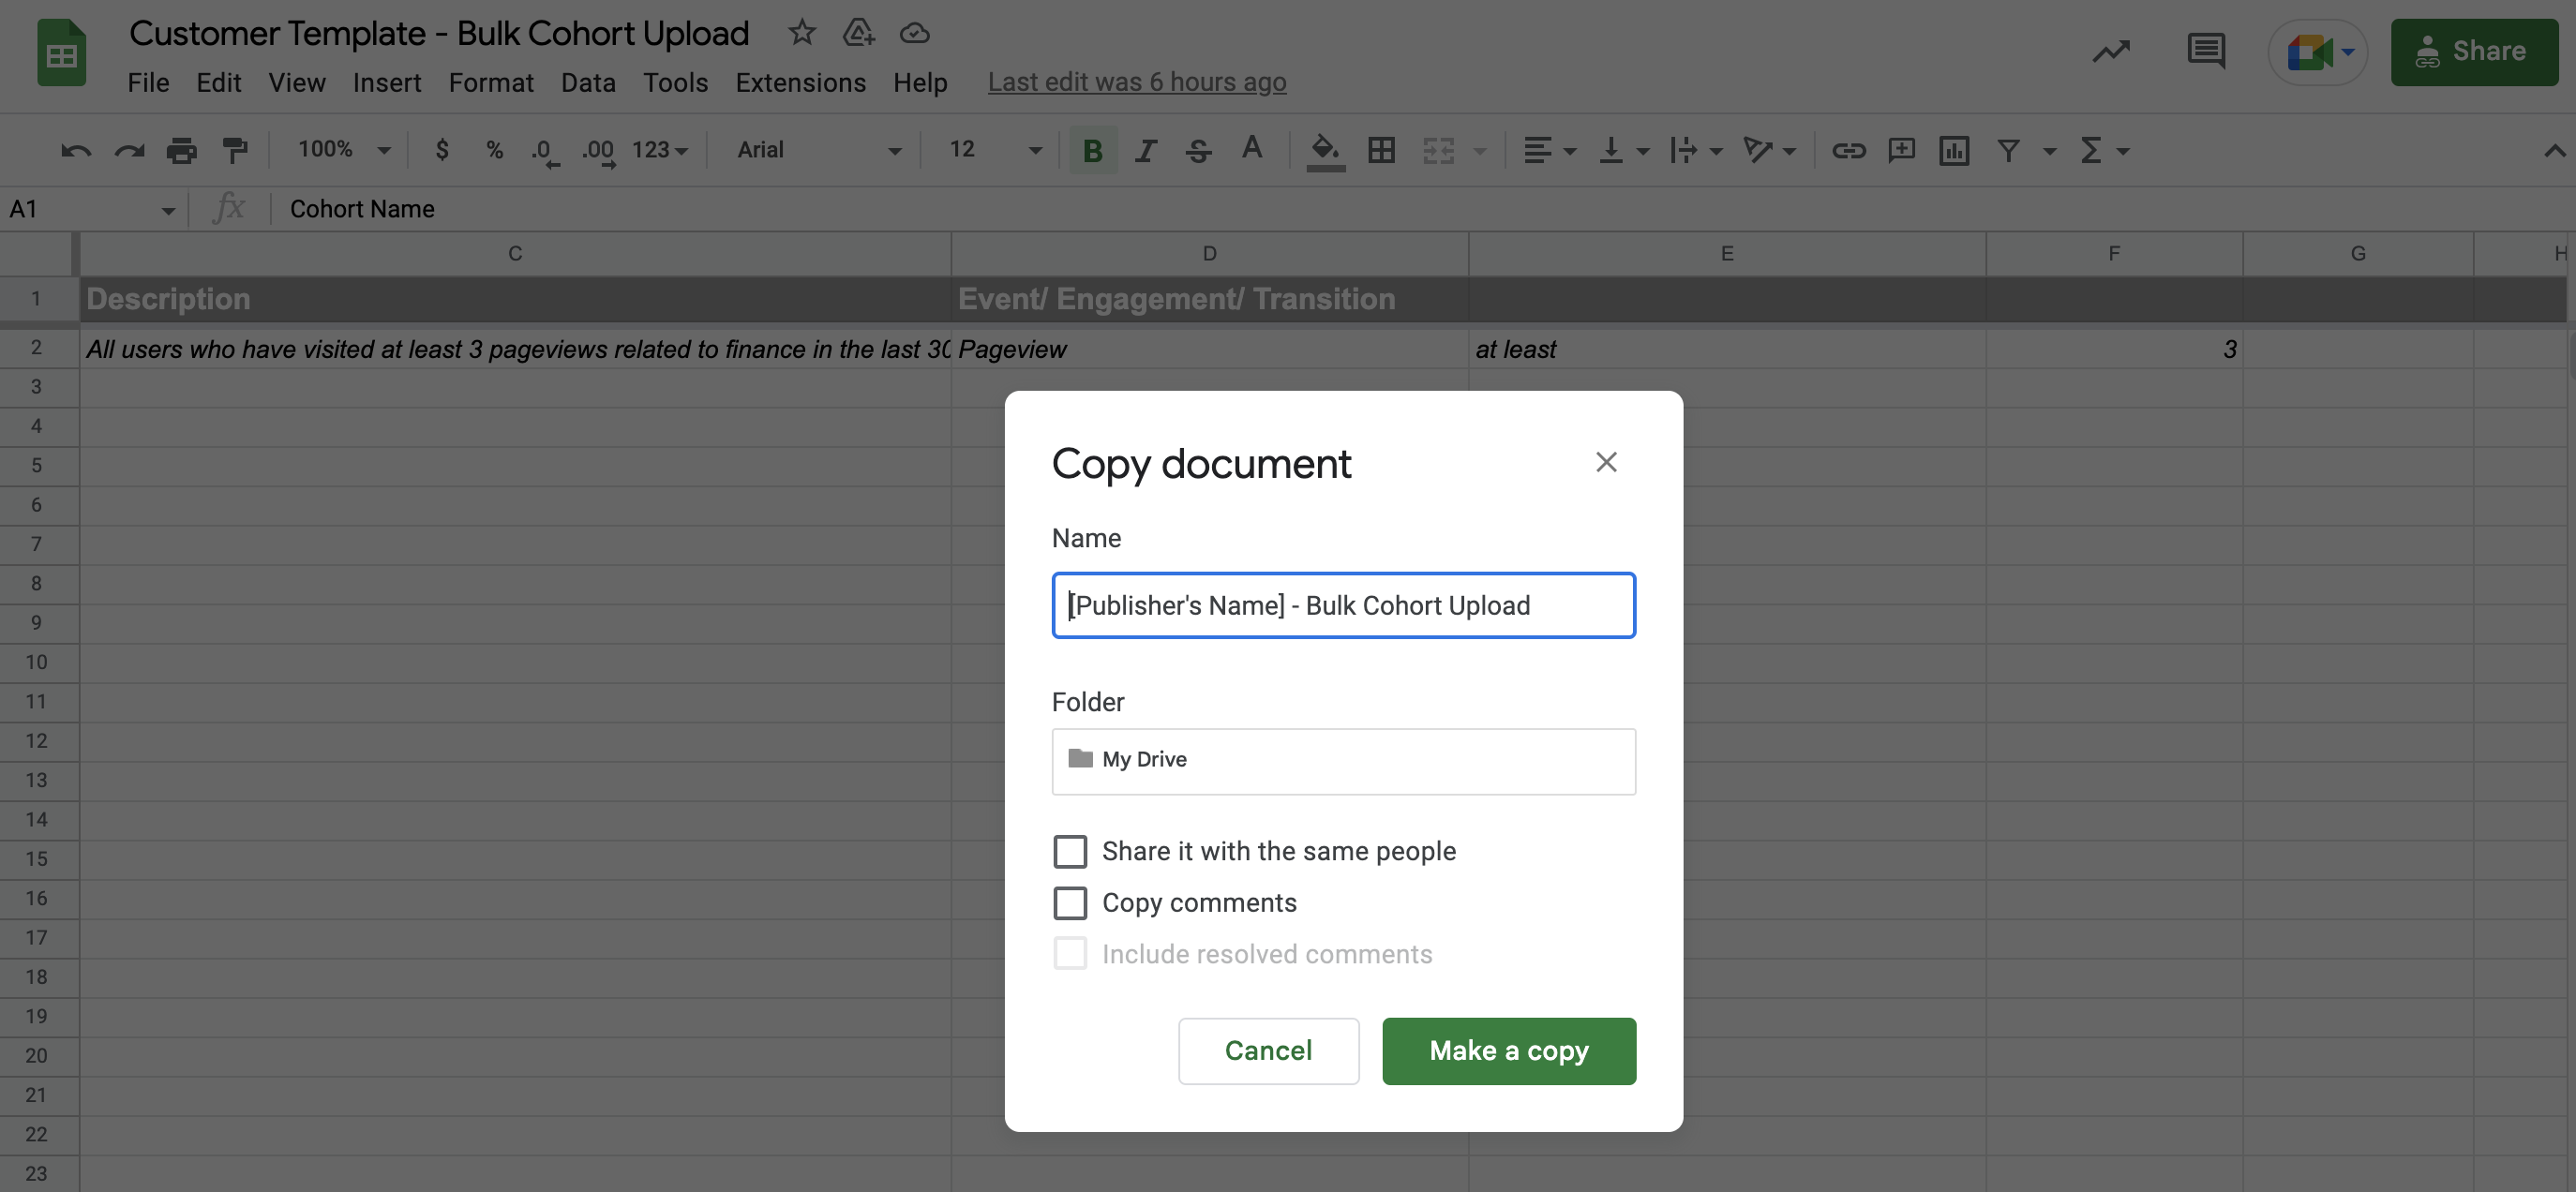2576x1192 pixels.
Task: Click the merge cells icon
Action: point(1439,150)
